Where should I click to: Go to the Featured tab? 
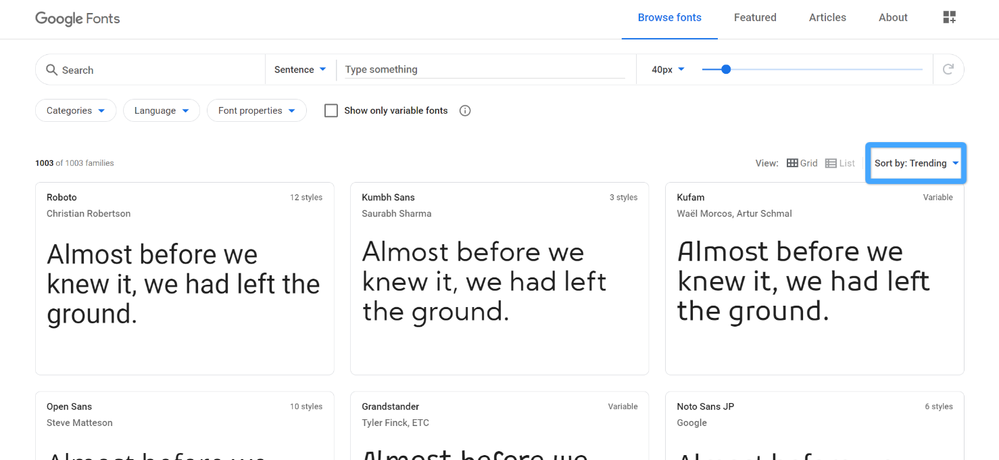click(755, 18)
